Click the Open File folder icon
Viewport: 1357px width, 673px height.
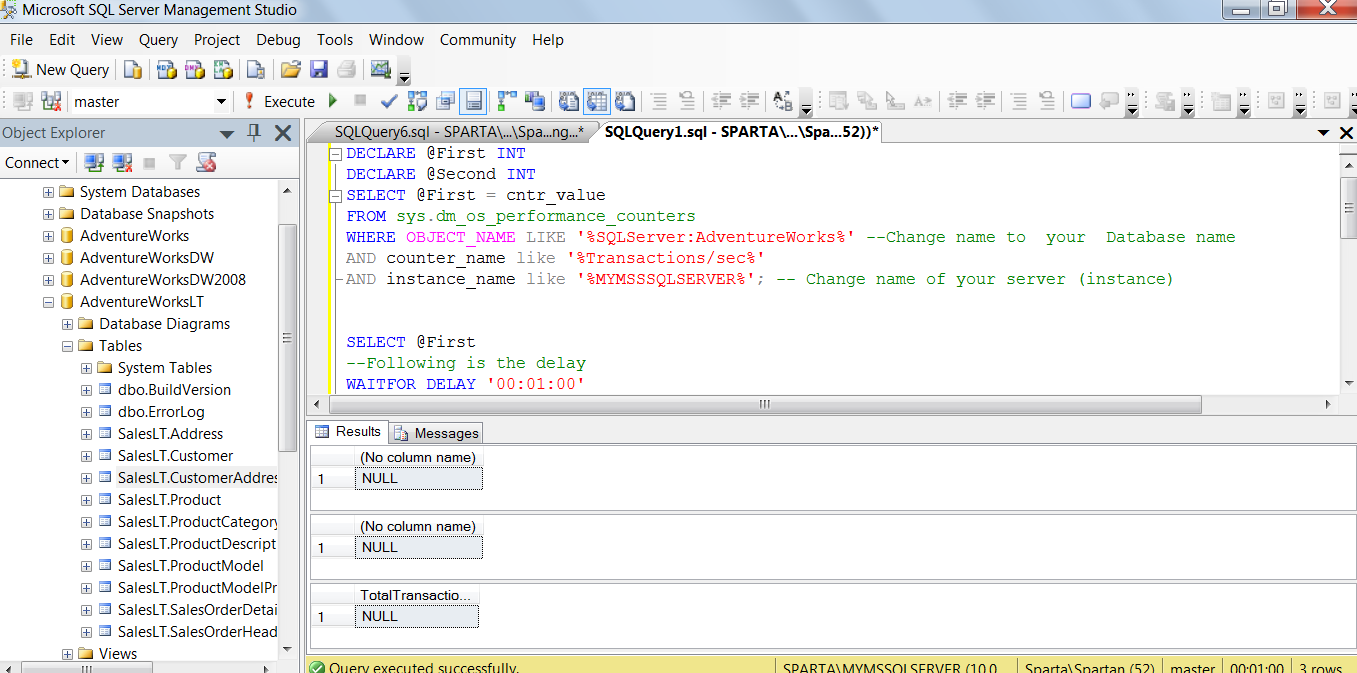[291, 69]
